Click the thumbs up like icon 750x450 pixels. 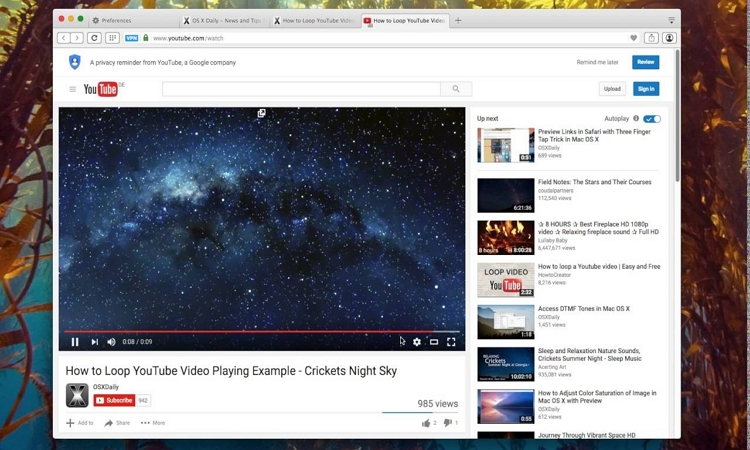426,423
